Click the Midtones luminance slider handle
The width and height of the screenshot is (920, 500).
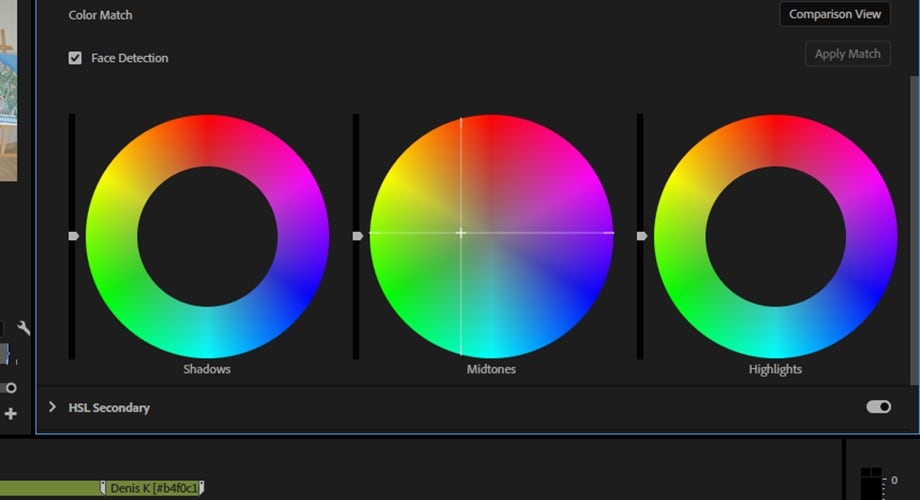[357, 236]
